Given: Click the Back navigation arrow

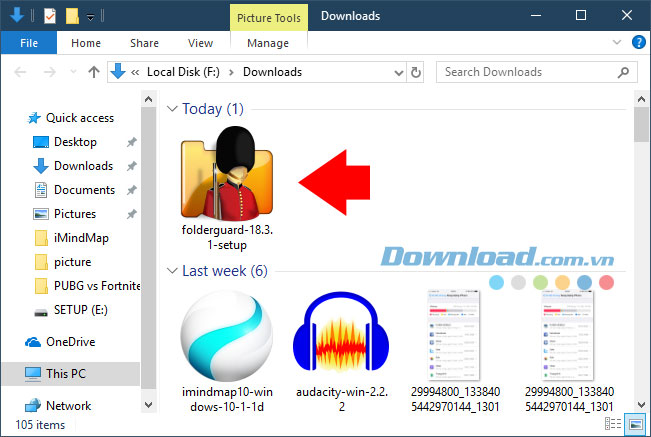Looking at the screenshot, I should (x=20, y=72).
